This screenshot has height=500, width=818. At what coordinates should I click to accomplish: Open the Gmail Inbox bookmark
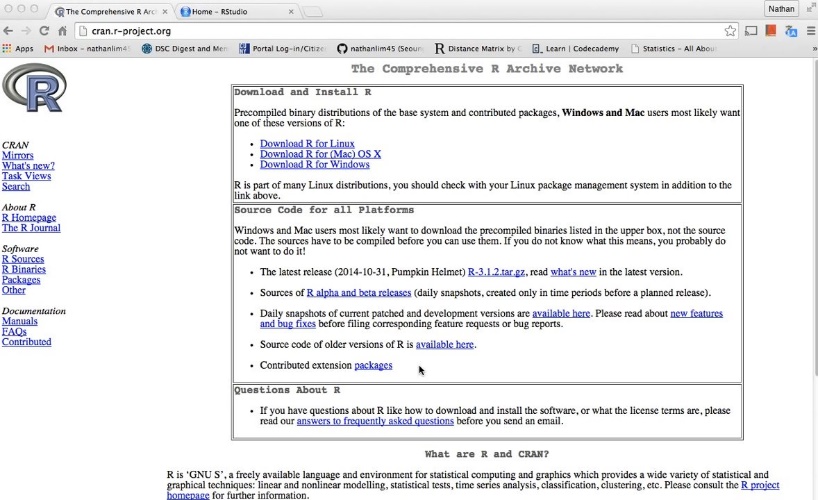tap(86, 49)
